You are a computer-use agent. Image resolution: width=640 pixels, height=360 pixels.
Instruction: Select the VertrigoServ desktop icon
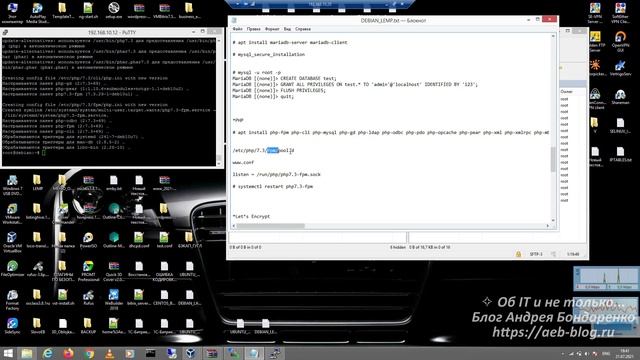coord(620,68)
